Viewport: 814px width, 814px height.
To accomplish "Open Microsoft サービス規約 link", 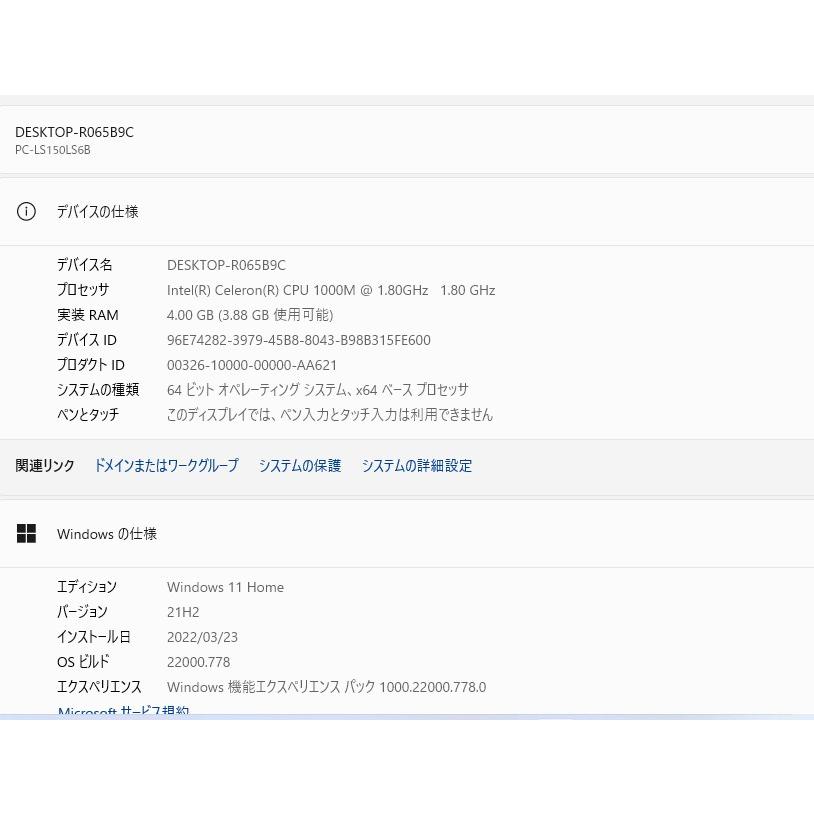I will 124,711.
